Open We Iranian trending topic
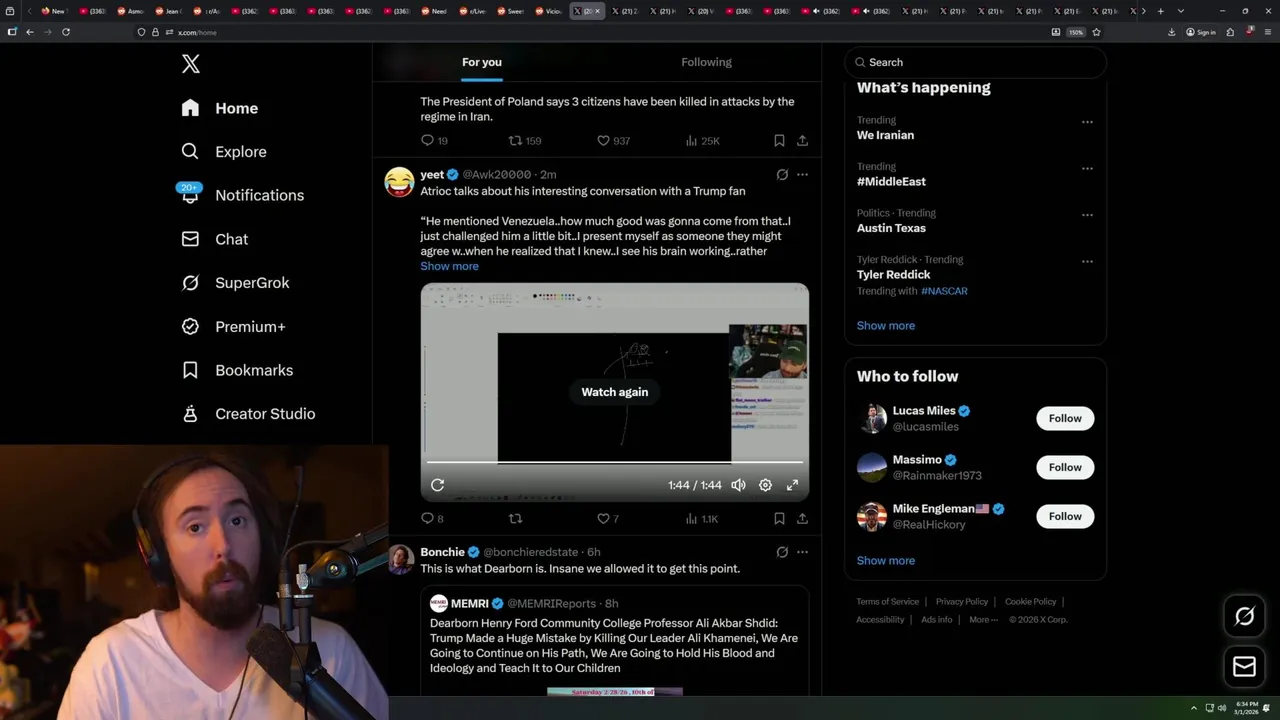Viewport: 1280px width, 720px height. (x=885, y=135)
